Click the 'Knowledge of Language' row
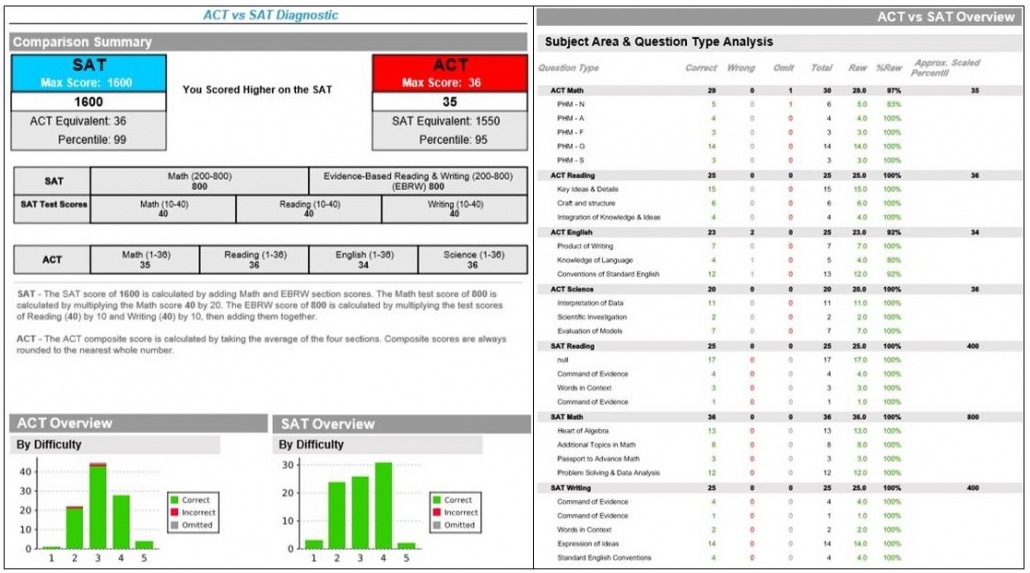Screen dimensions: 1030x573 779,260
